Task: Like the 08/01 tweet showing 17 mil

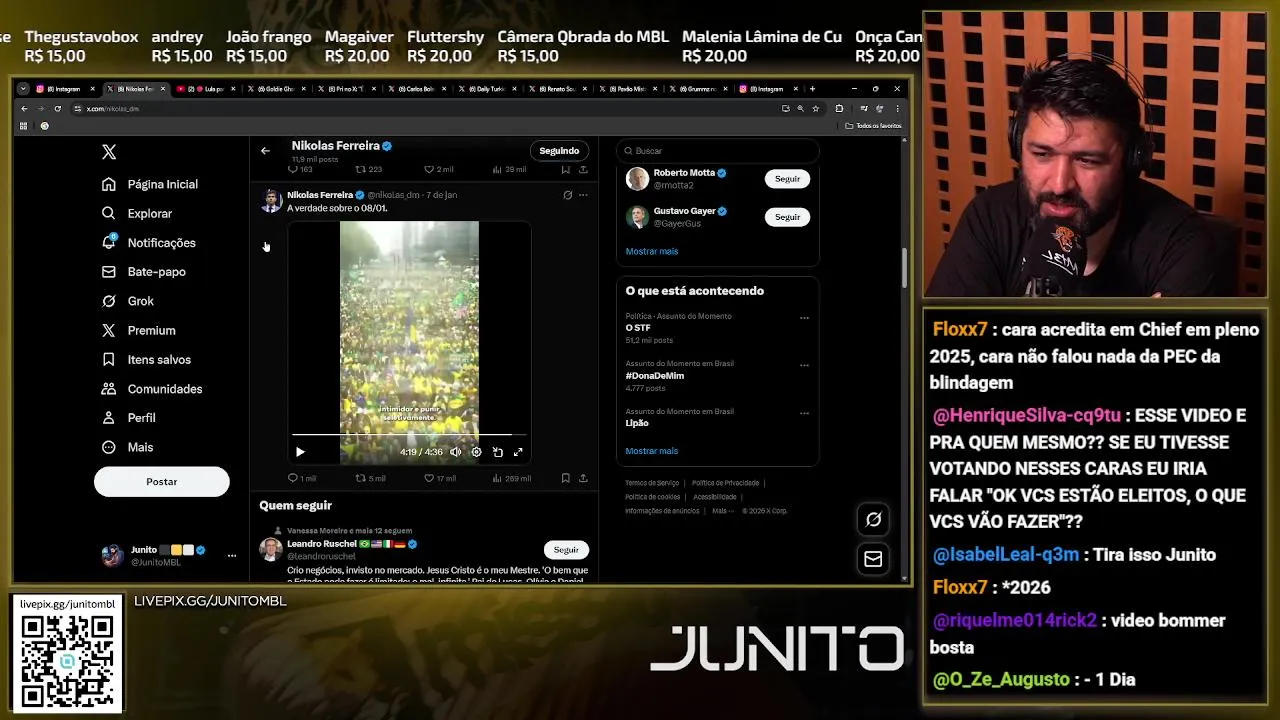Action: [x=440, y=478]
